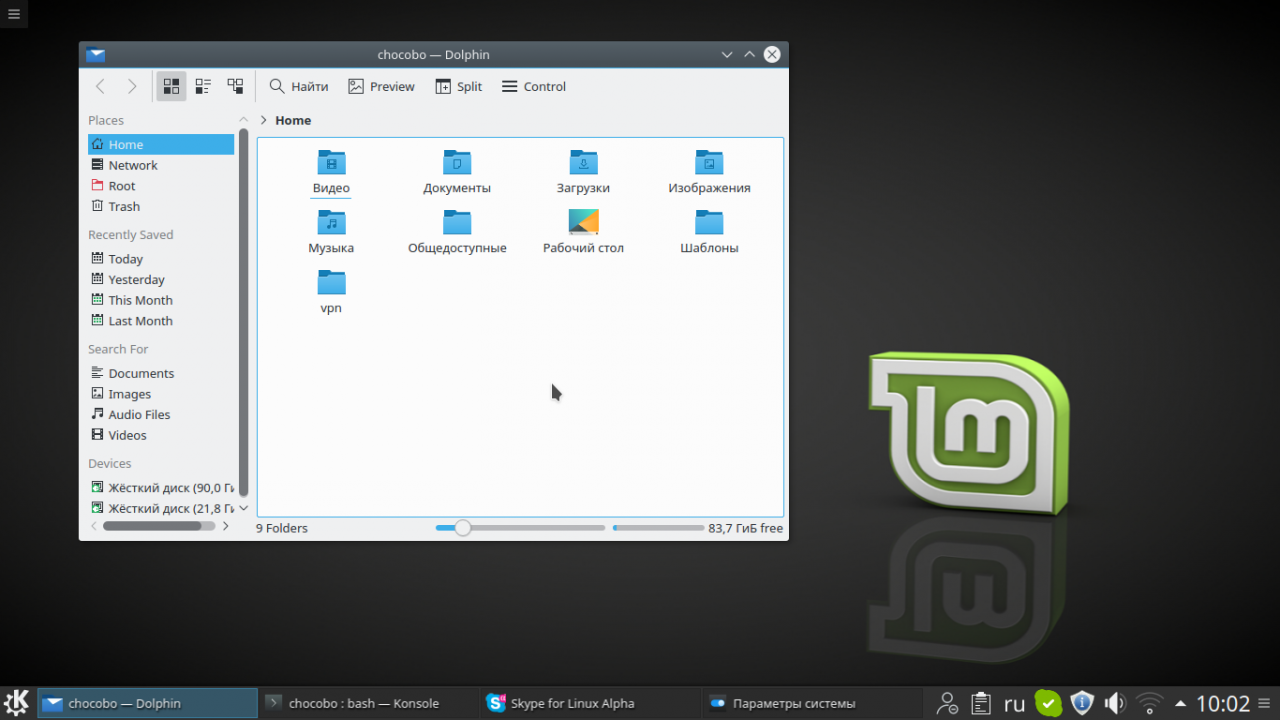Select the Рабочий стол folder icon
Image resolution: width=1280 pixels, height=720 pixels.
tap(583, 222)
